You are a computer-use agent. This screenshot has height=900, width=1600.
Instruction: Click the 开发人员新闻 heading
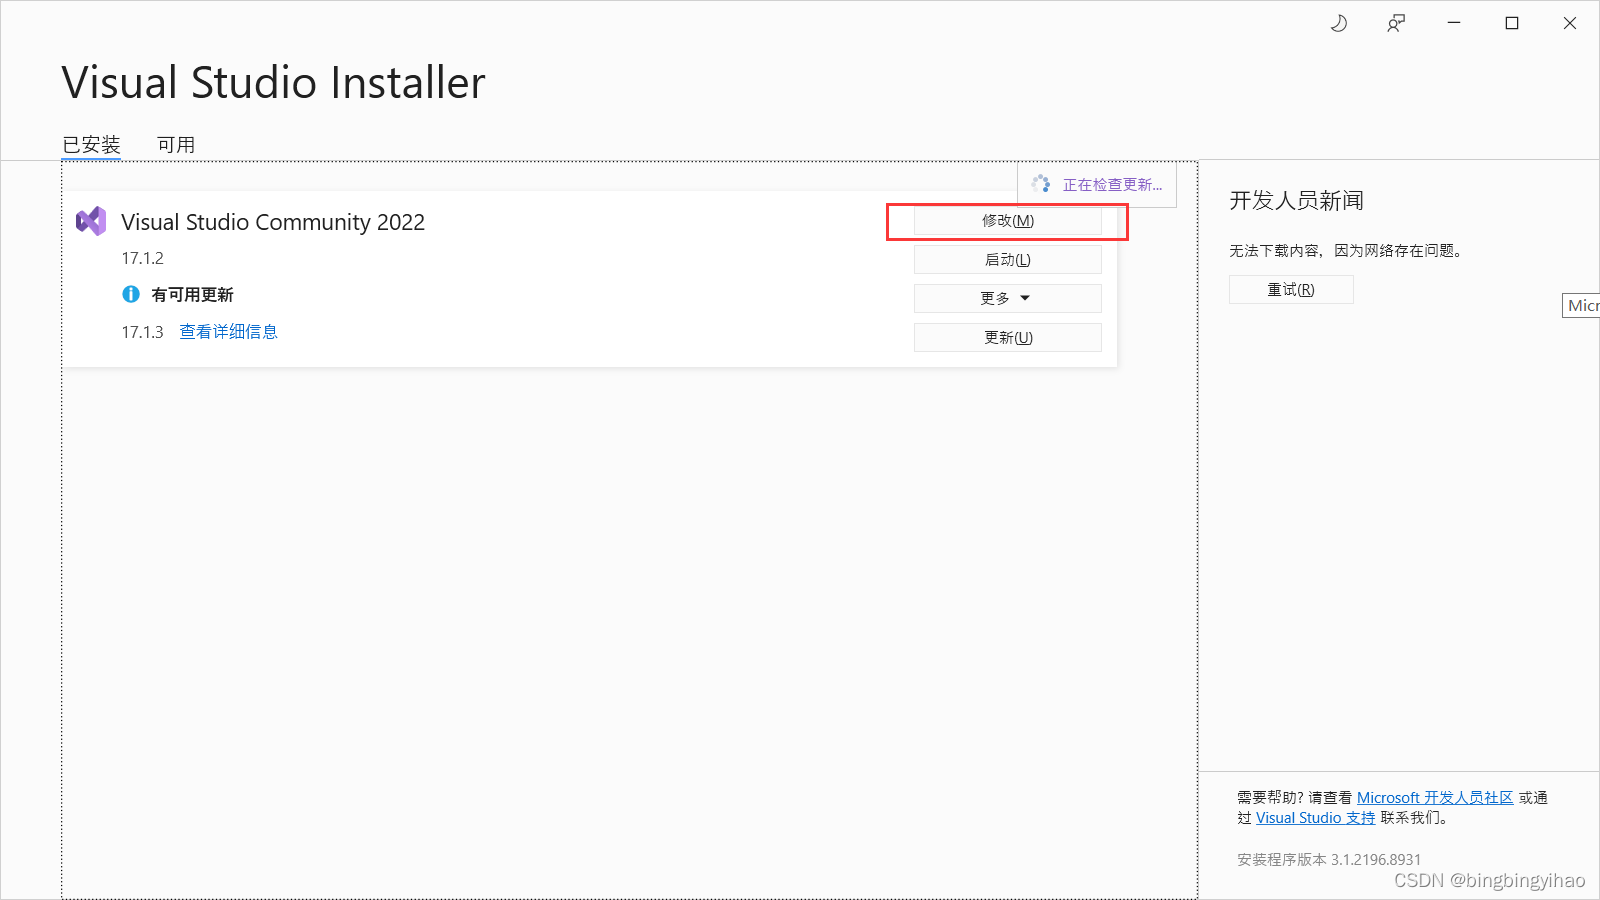pyautogui.click(x=1297, y=201)
